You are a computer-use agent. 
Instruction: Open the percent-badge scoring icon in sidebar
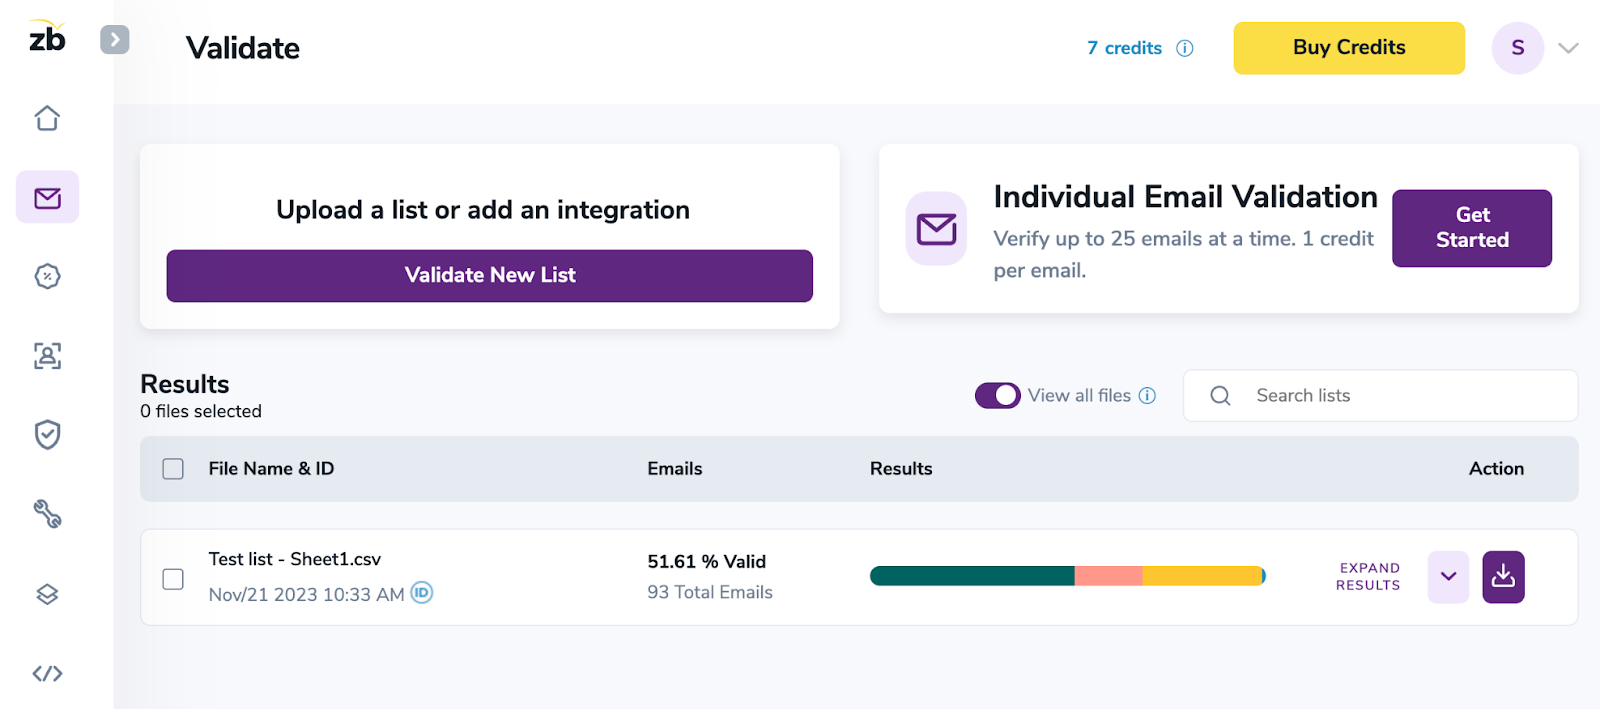(47, 276)
